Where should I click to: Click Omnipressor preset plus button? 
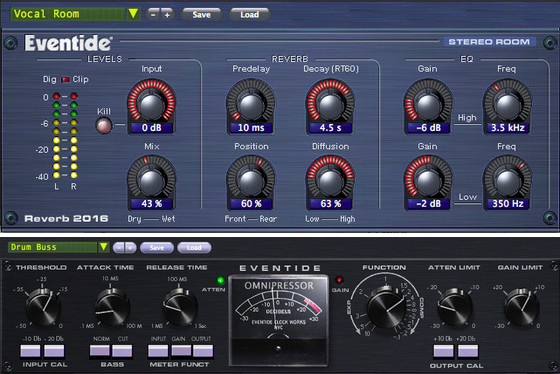(130, 248)
